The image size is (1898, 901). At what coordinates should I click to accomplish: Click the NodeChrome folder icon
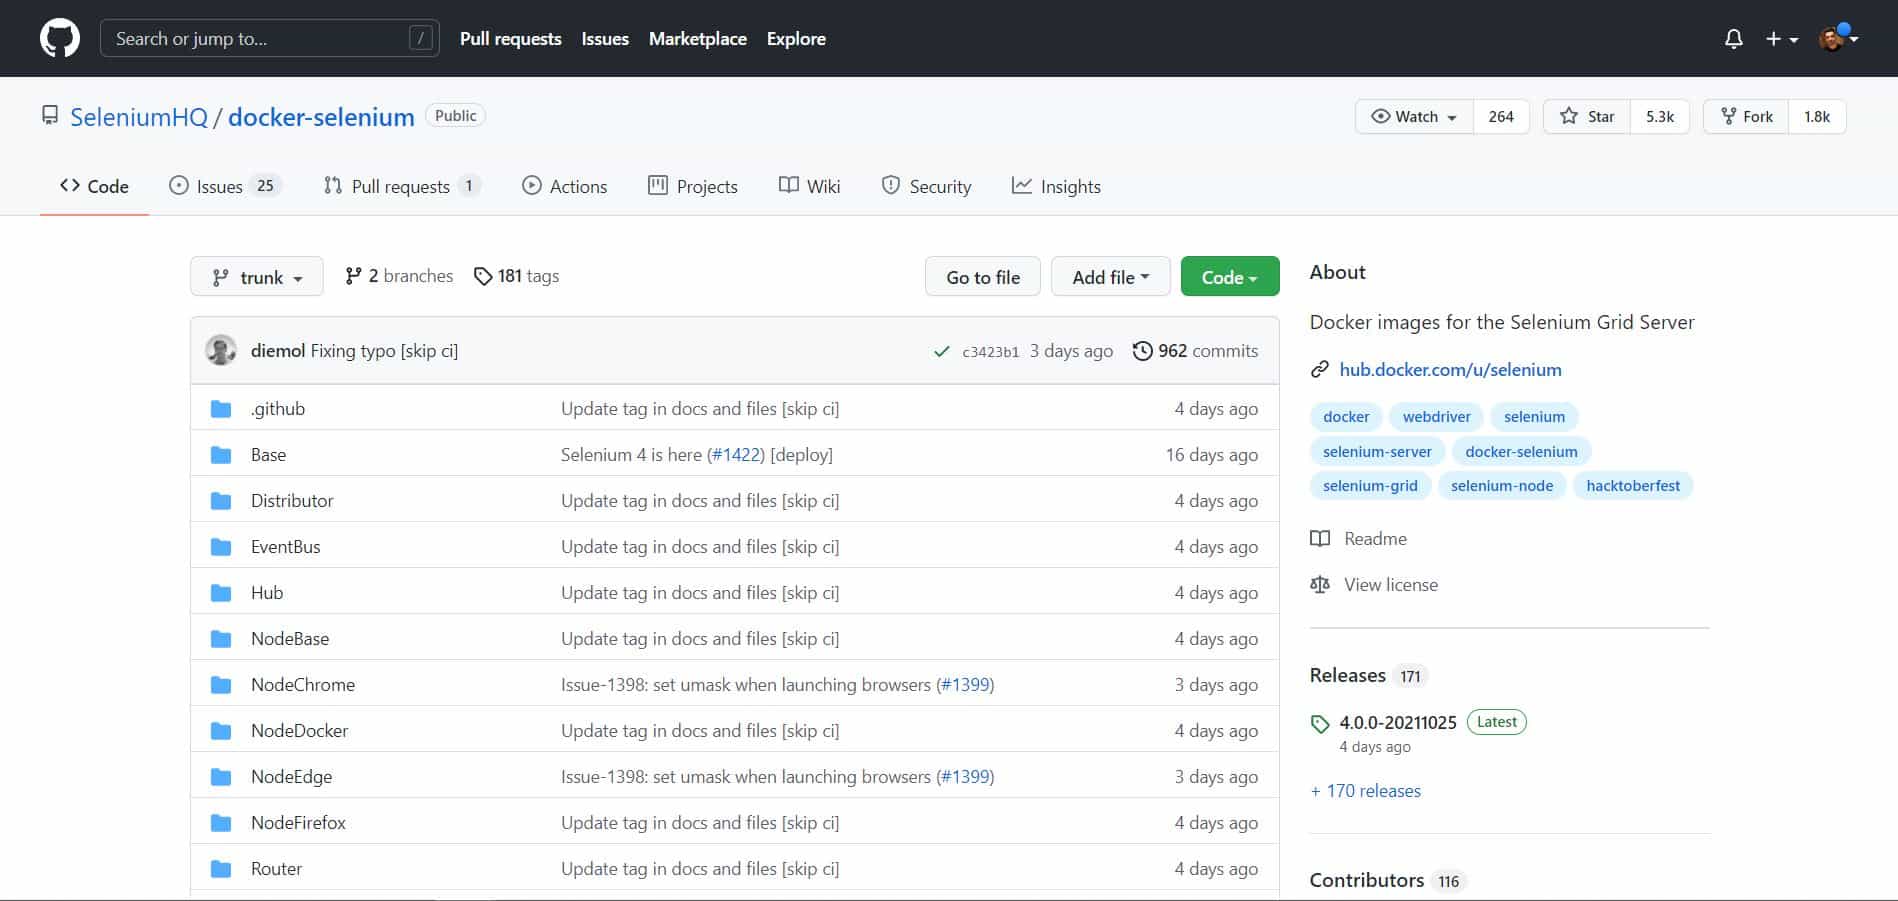pos(221,685)
